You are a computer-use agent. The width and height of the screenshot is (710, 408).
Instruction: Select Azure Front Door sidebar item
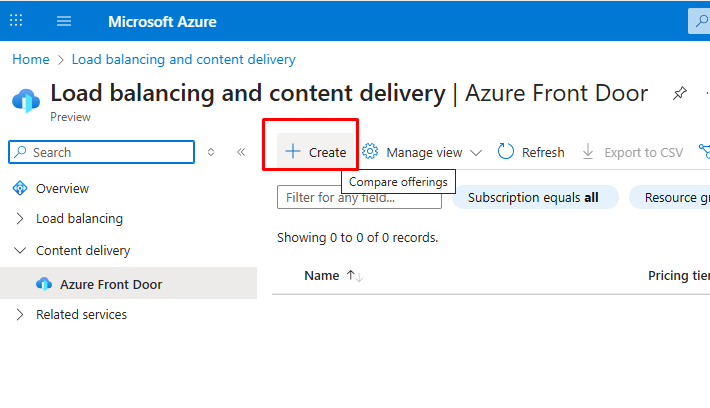coord(129,283)
